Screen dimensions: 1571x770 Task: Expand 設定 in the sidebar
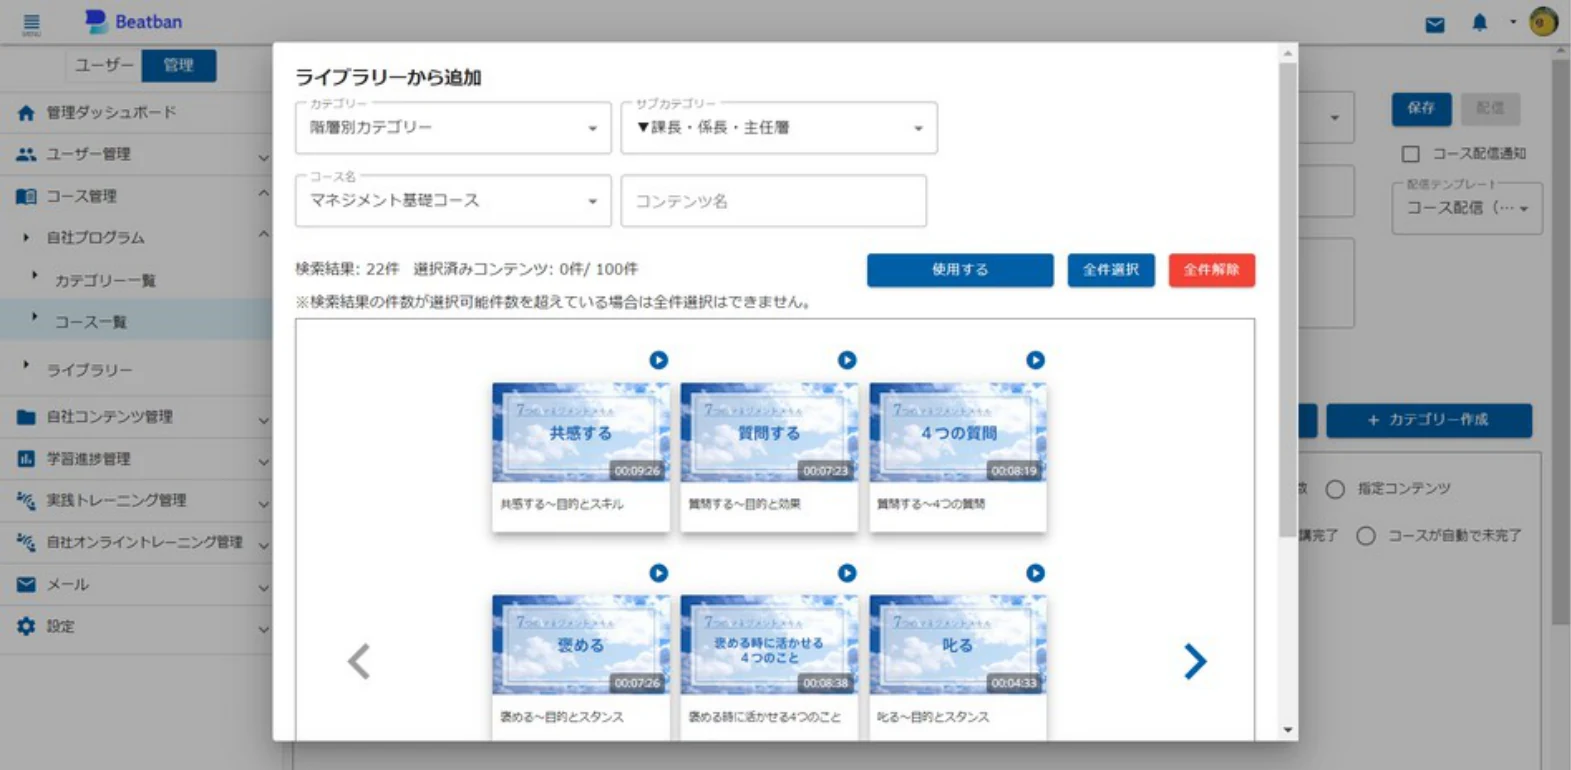136,626
